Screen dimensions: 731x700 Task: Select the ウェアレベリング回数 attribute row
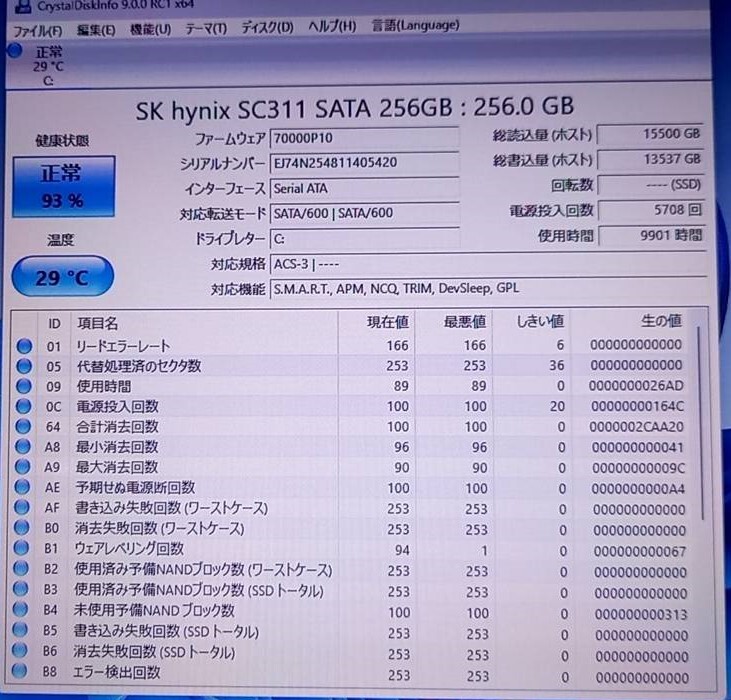coord(352,550)
